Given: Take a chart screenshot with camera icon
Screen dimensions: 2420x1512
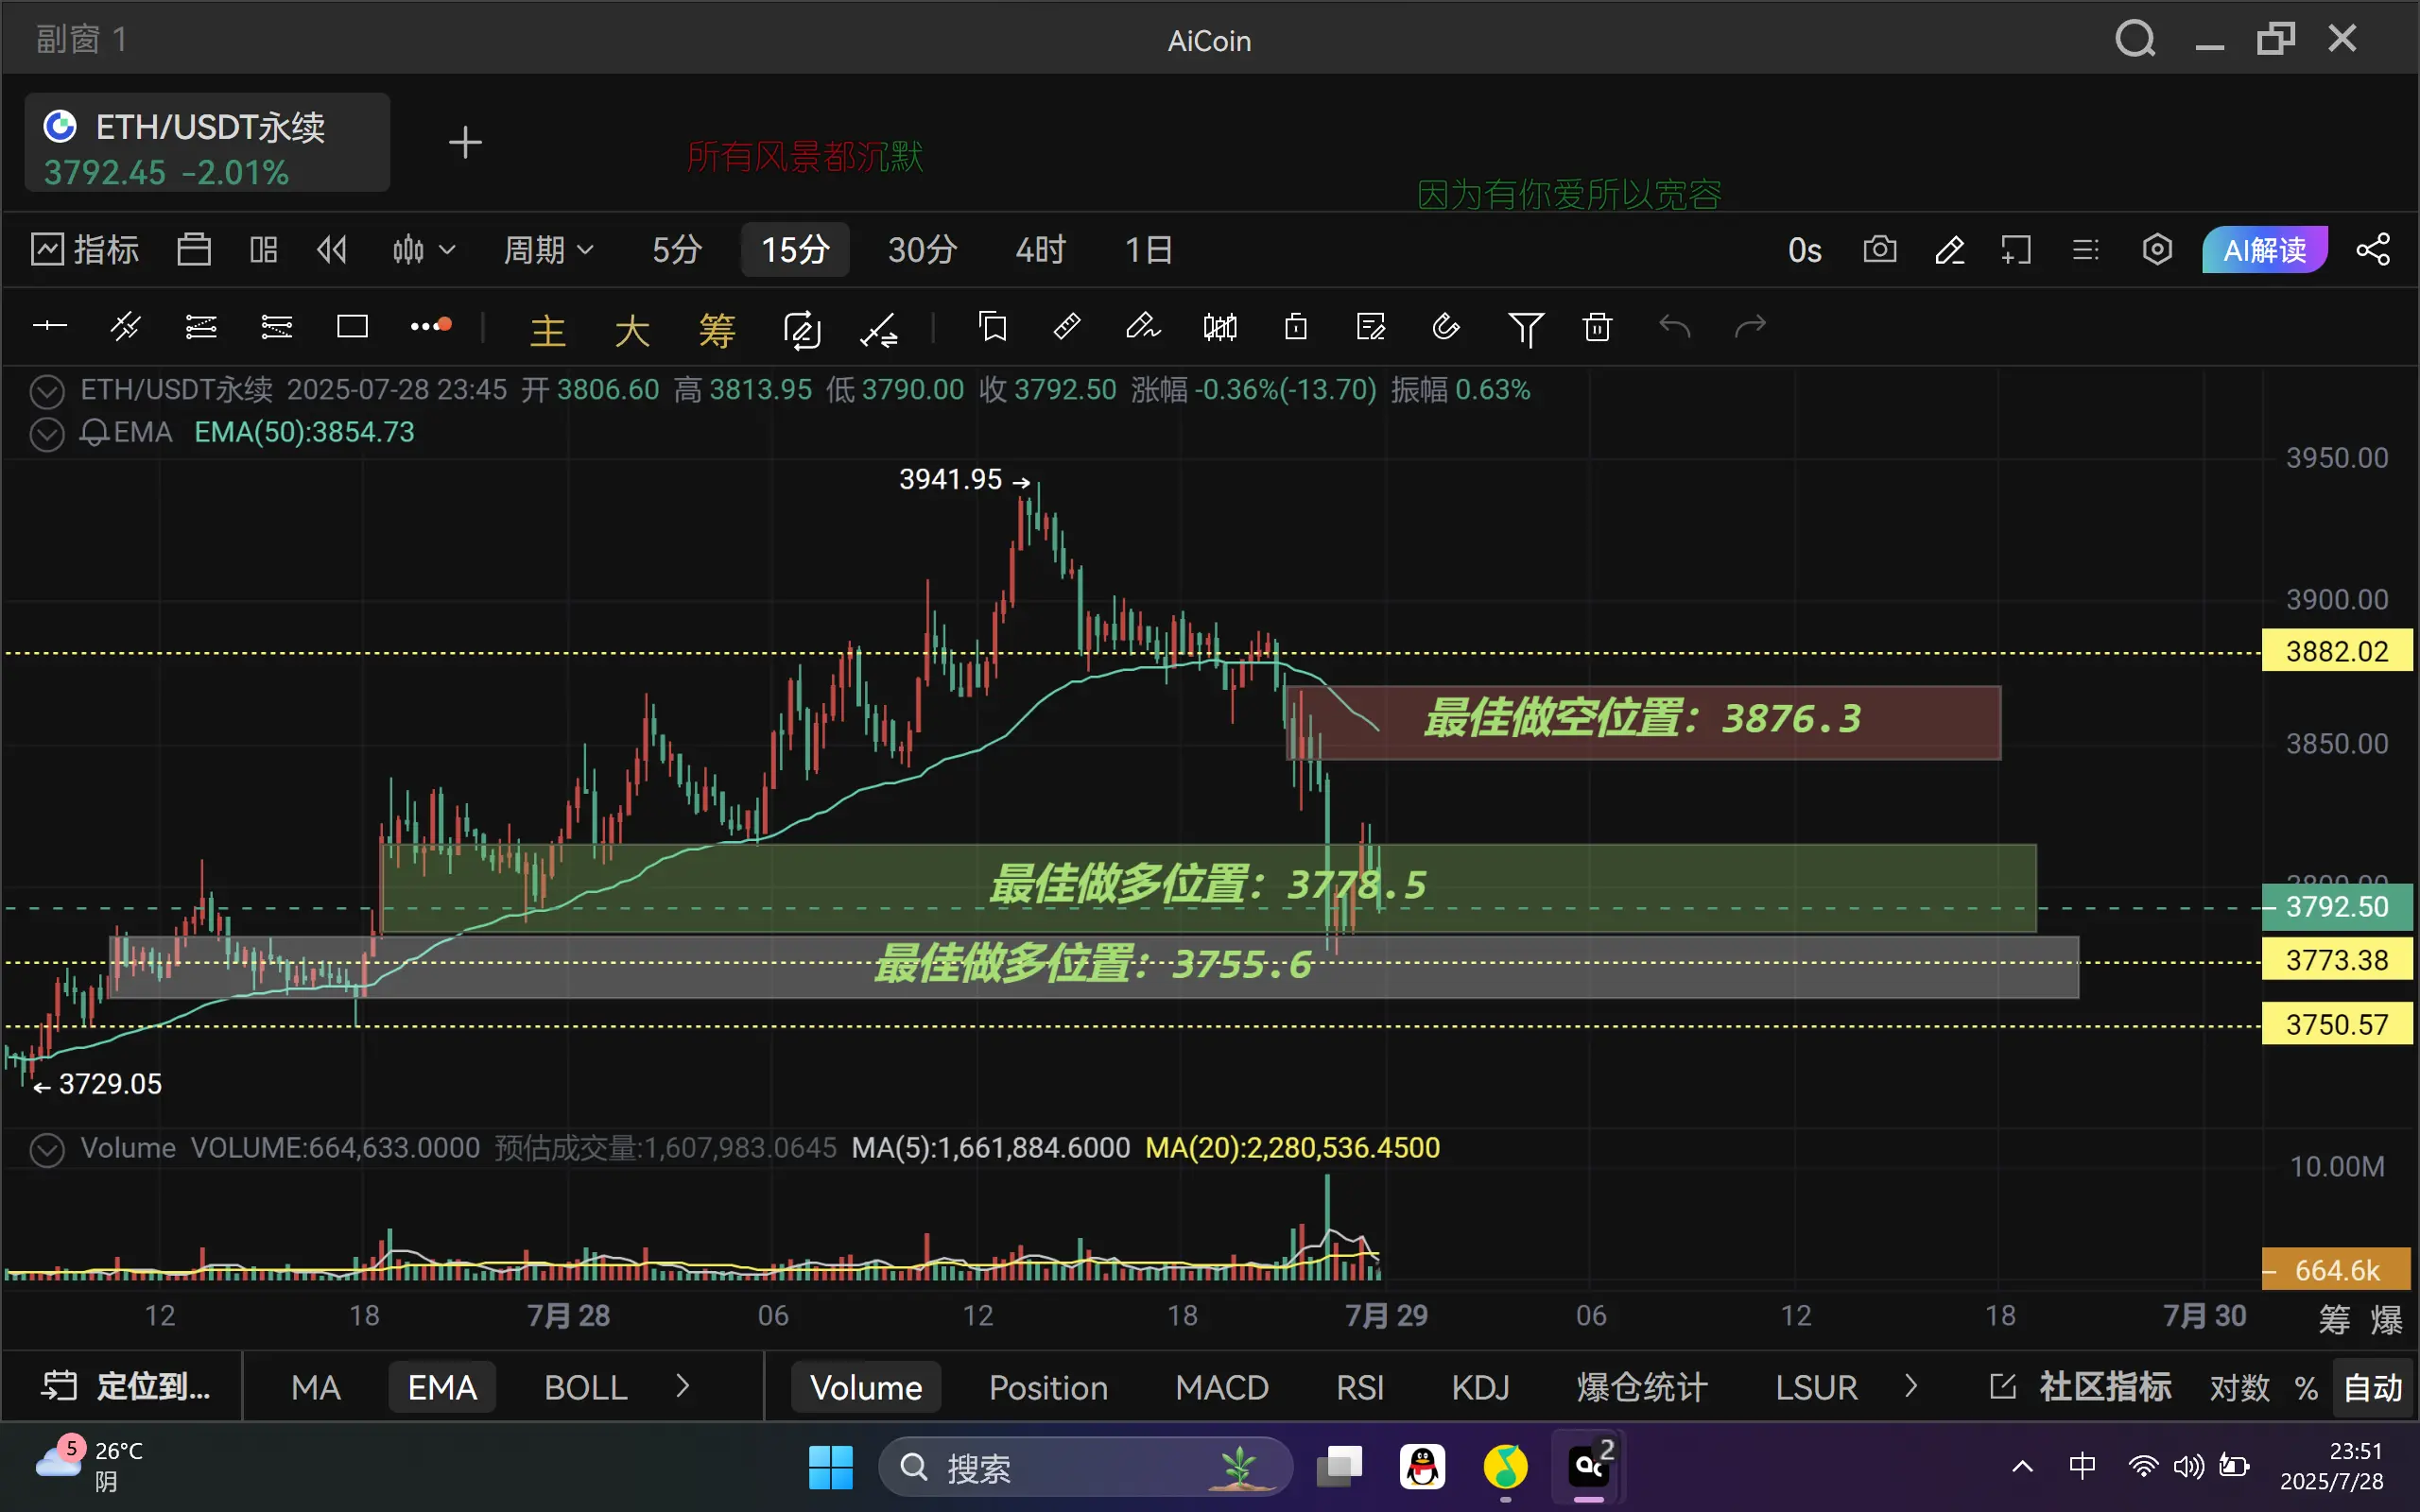Looking at the screenshot, I should coord(1880,249).
